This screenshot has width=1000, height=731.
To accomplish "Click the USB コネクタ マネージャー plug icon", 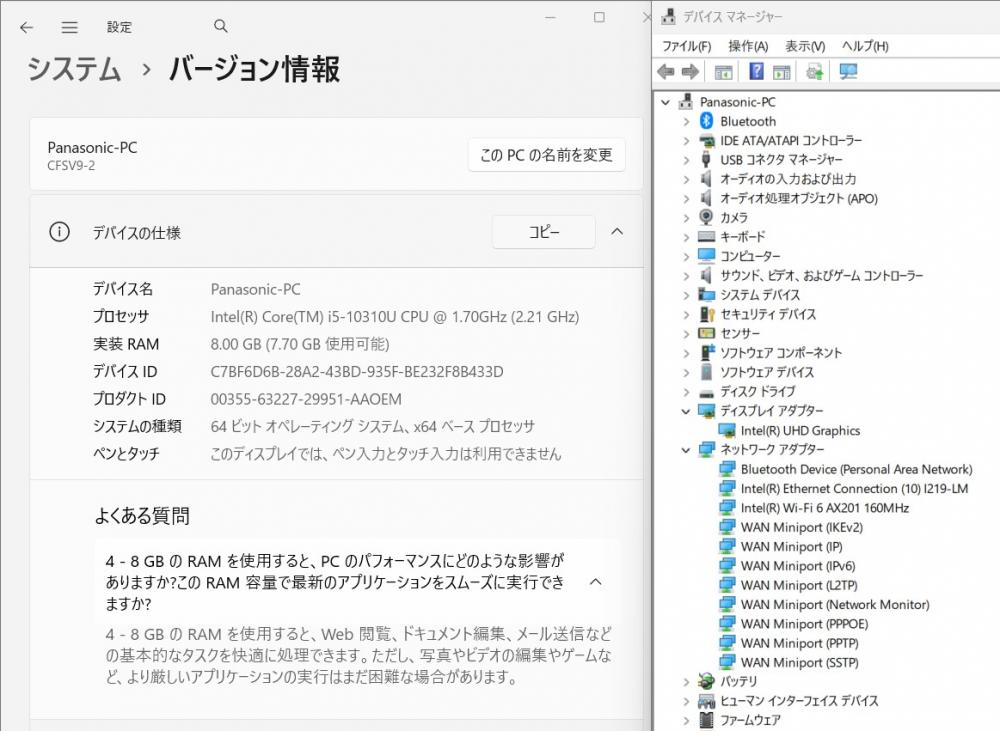I will tap(706, 159).
